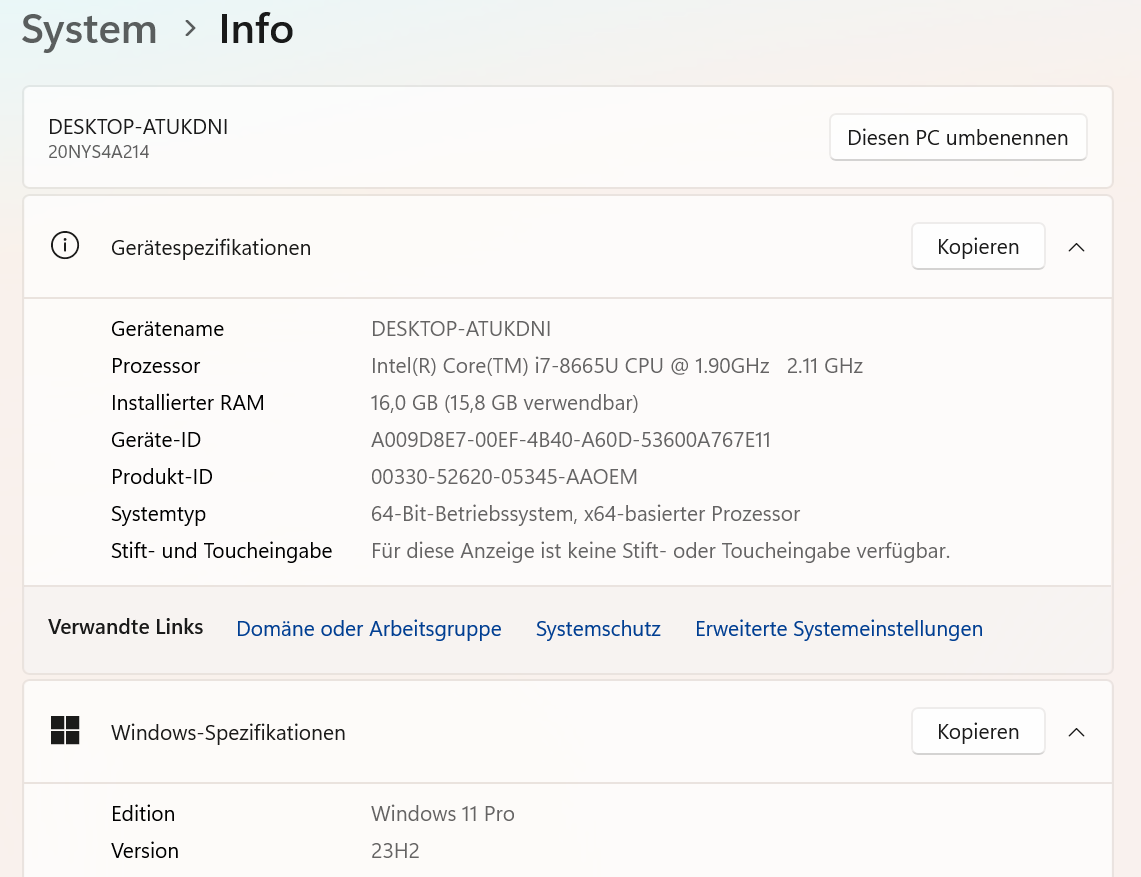Click the Stift- und Toucheingabe value text

click(661, 552)
